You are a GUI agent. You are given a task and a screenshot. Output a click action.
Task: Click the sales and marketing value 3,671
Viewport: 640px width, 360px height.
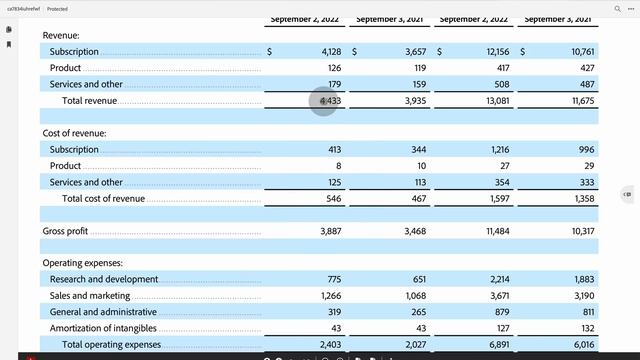pos(500,296)
